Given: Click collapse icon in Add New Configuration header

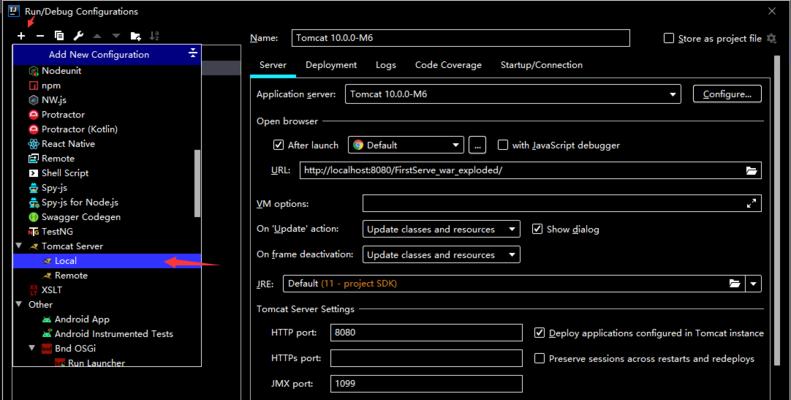Looking at the screenshot, I should 193,53.
